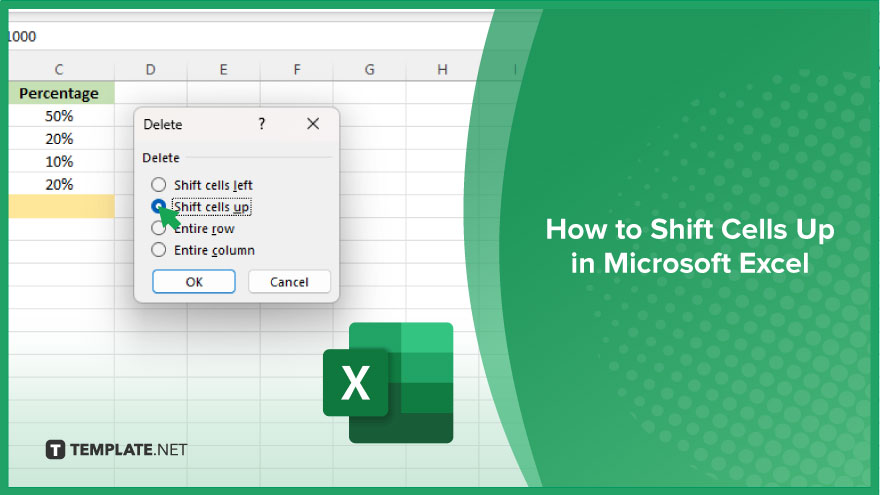Close the Delete dialog with X
The image size is (880, 495).
click(313, 124)
